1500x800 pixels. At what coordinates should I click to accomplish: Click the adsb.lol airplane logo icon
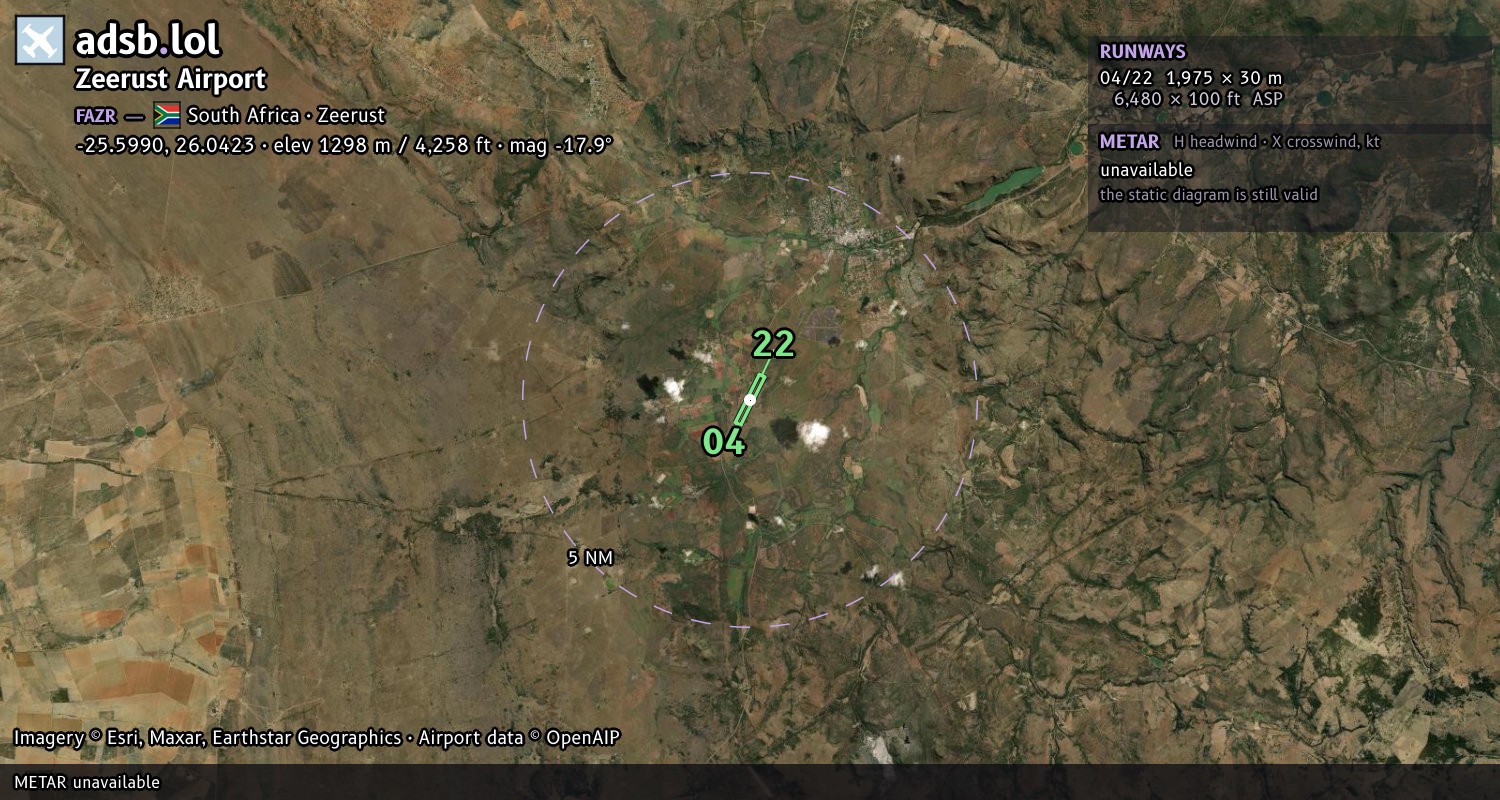[x=40, y=40]
